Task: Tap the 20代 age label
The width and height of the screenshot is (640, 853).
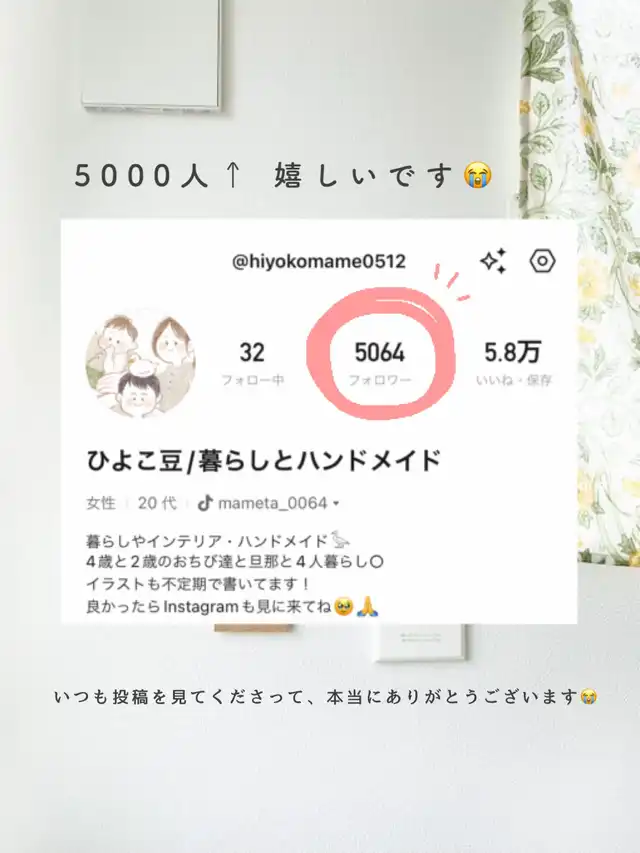Action: pos(157,503)
